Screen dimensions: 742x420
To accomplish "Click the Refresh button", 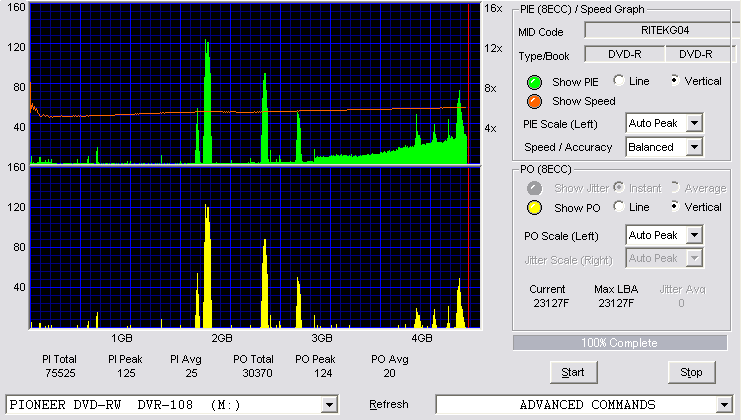I will tap(389, 405).
